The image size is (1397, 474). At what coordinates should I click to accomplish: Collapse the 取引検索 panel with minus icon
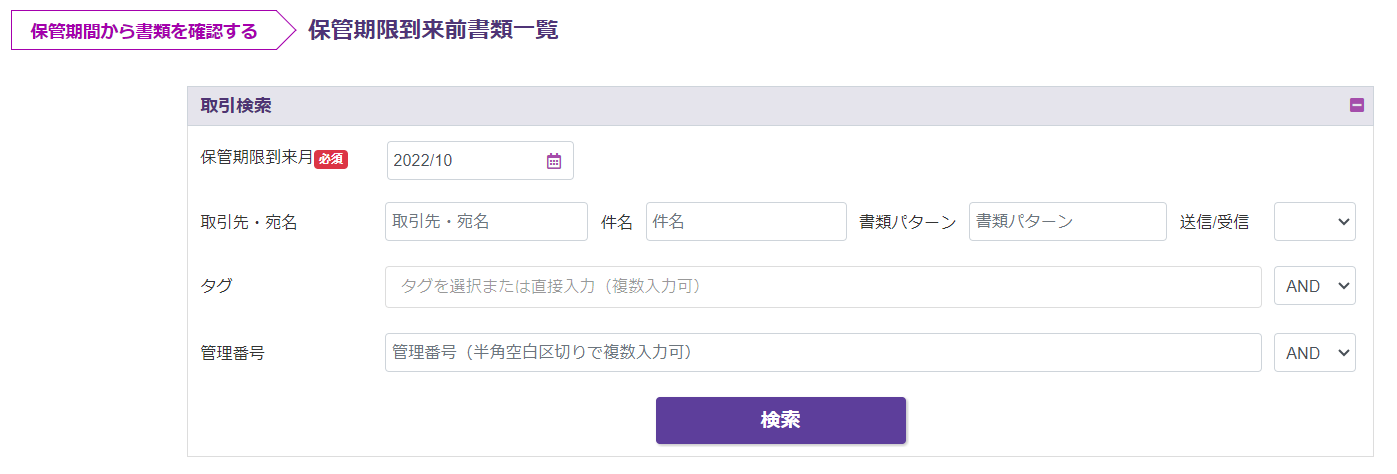coord(1356,105)
